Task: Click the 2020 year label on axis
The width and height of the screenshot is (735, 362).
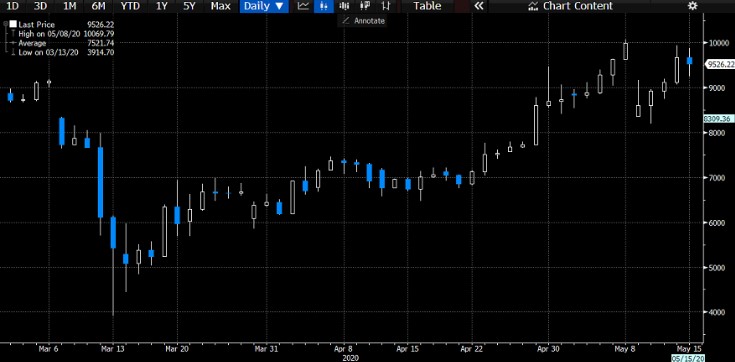Action: (351, 357)
